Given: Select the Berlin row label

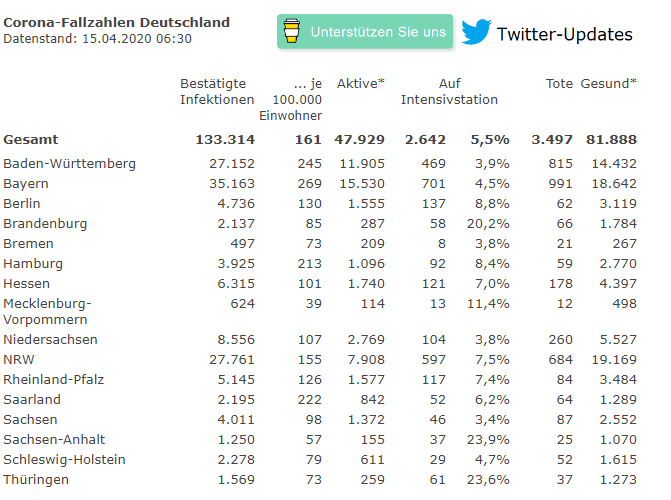Looking at the screenshot, I should 21,203.
